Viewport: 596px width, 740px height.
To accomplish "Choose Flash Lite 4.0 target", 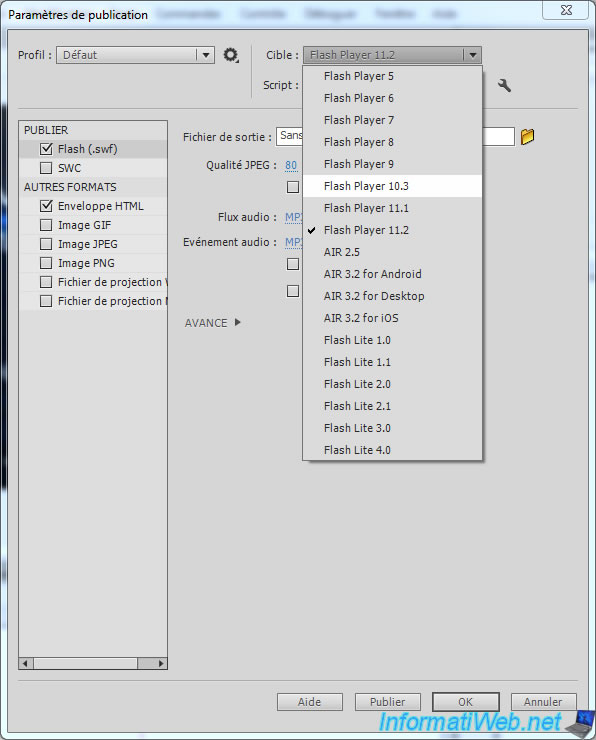I will [x=392, y=450].
